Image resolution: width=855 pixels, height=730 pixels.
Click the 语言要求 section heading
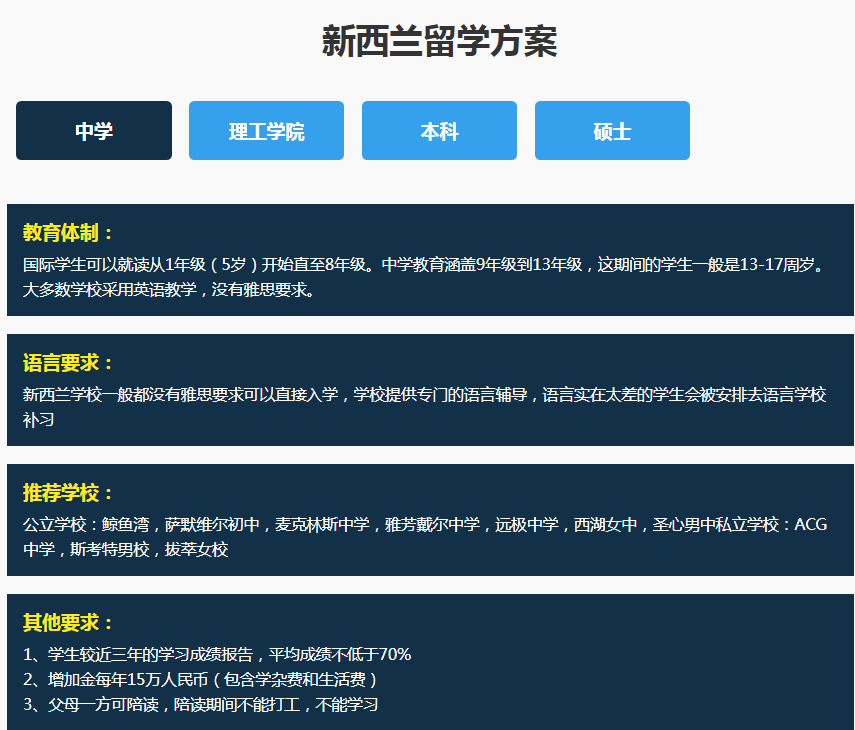[68, 363]
